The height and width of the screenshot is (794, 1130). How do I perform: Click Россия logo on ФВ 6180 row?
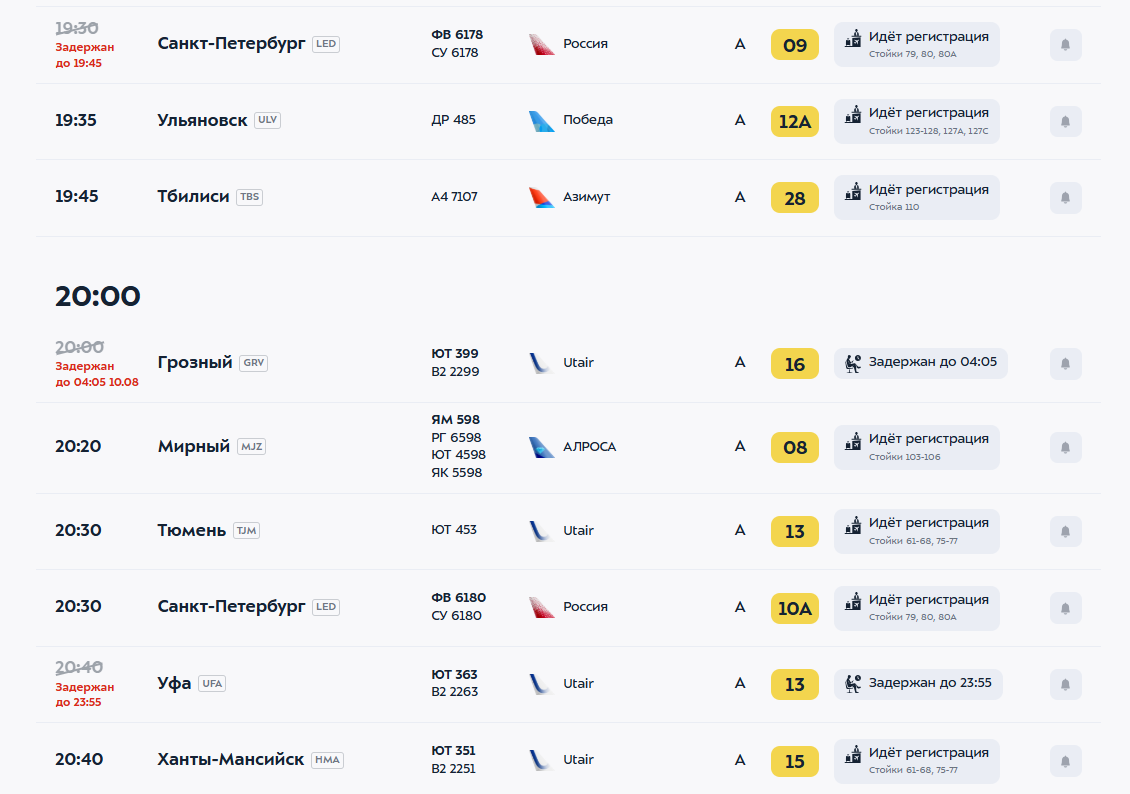(x=541, y=607)
